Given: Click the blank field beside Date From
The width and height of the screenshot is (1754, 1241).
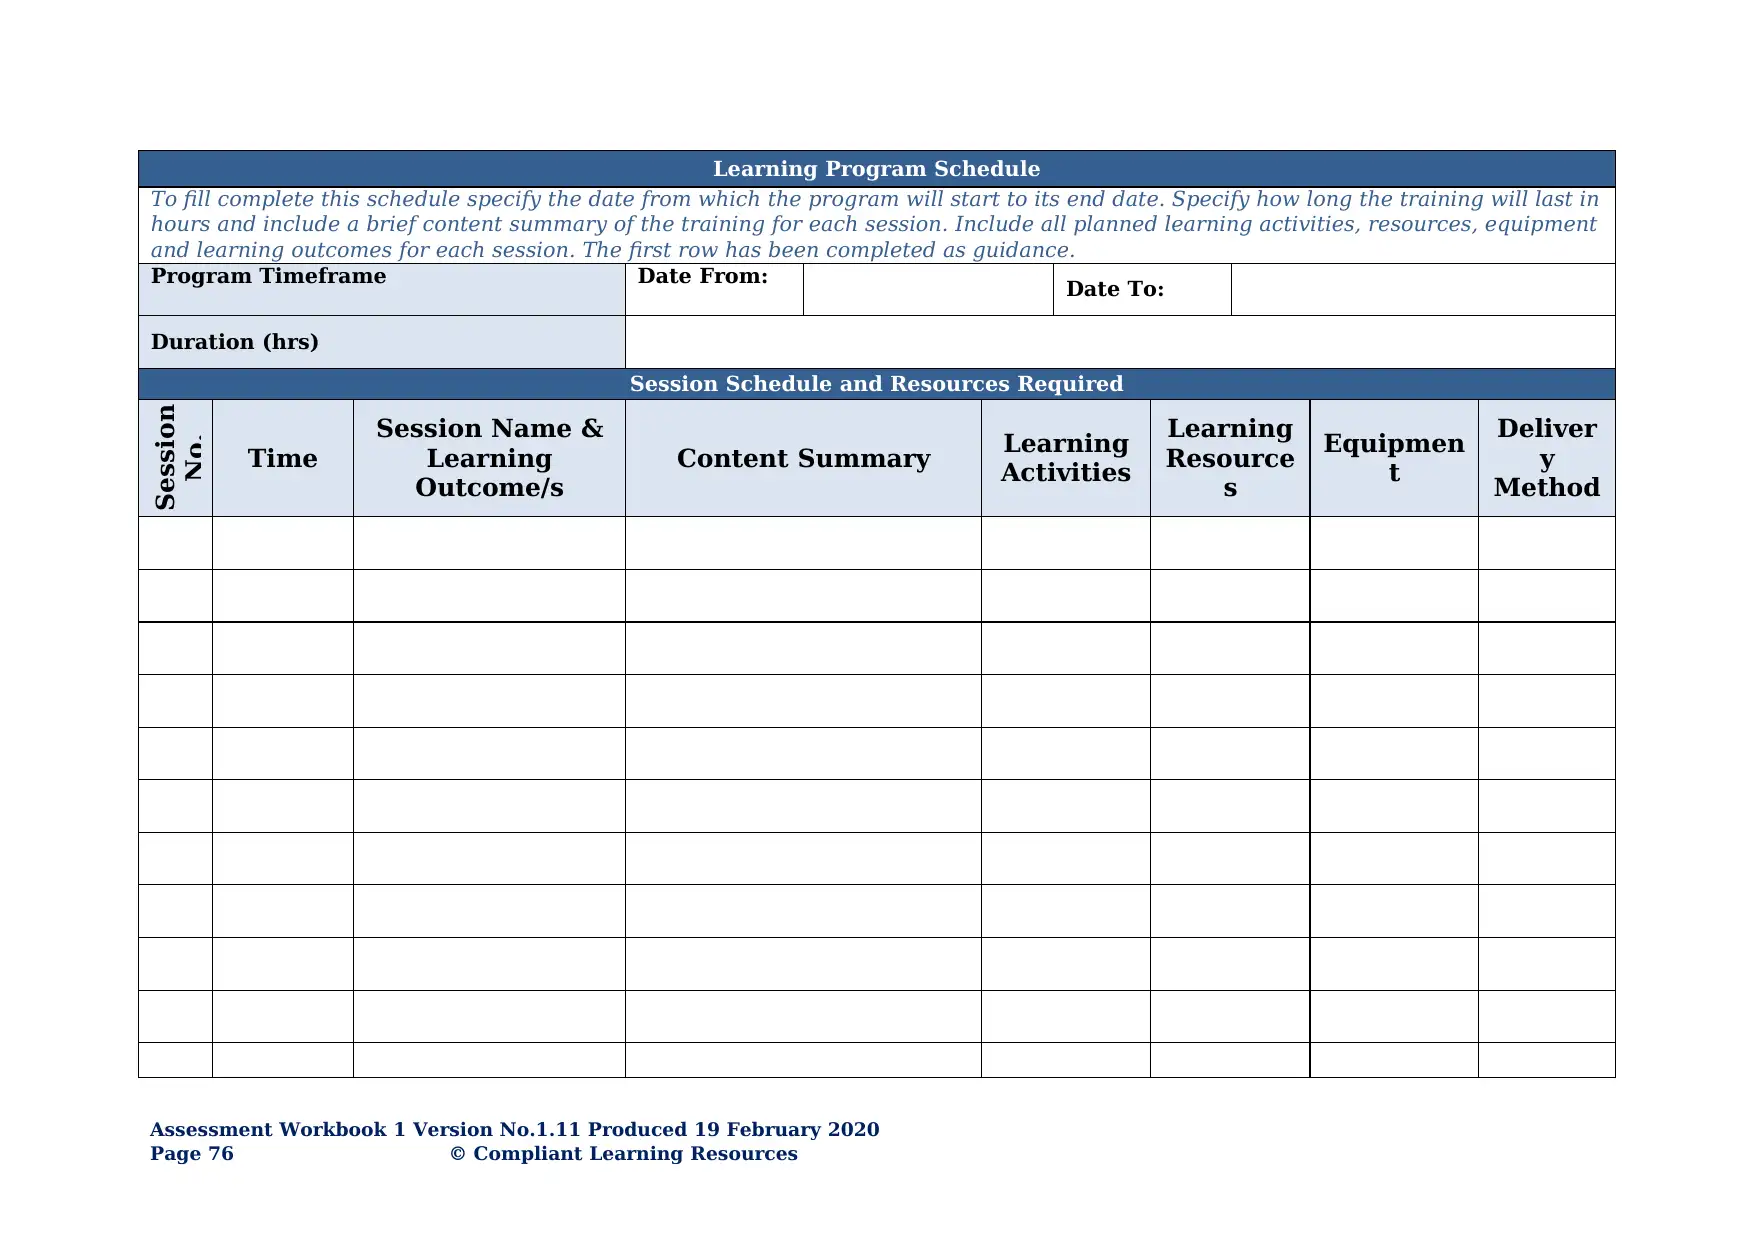Looking at the screenshot, I should [928, 290].
